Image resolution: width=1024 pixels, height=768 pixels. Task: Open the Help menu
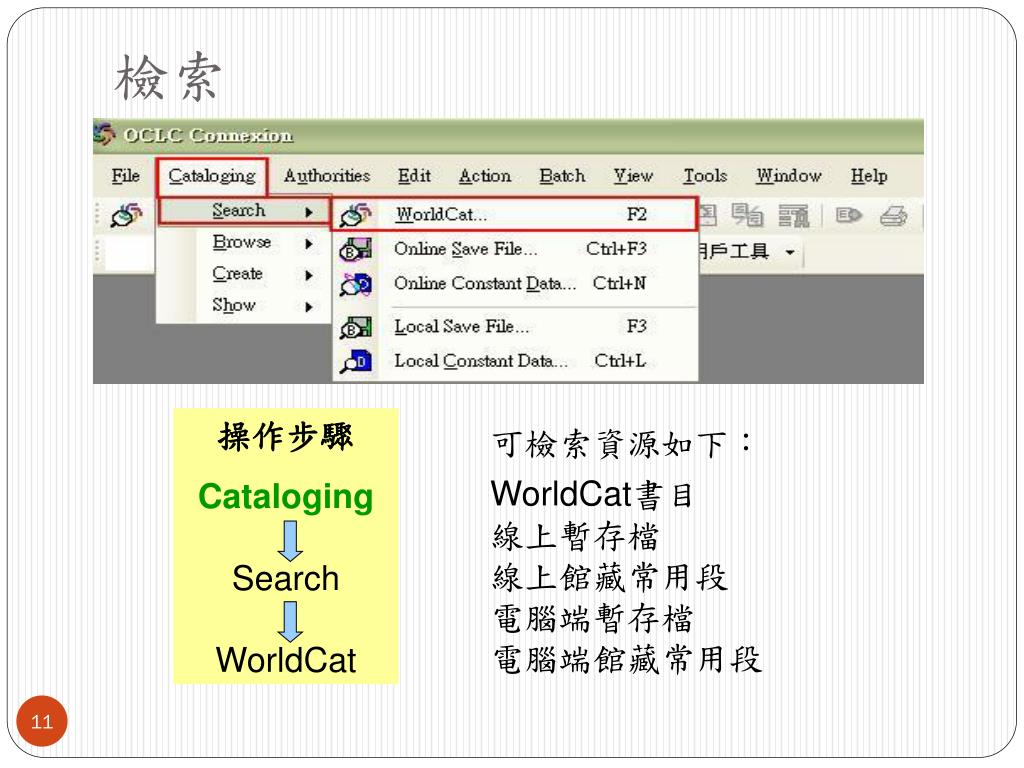click(x=869, y=176)
